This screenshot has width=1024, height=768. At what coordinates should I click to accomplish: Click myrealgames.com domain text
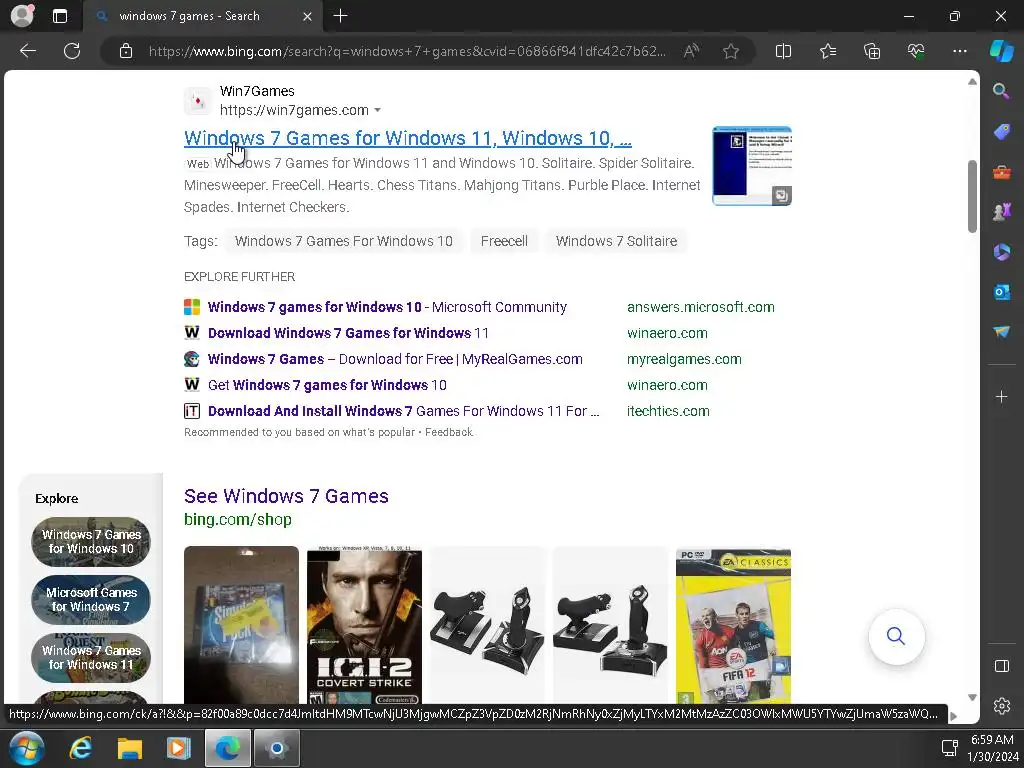pos(684,359)
